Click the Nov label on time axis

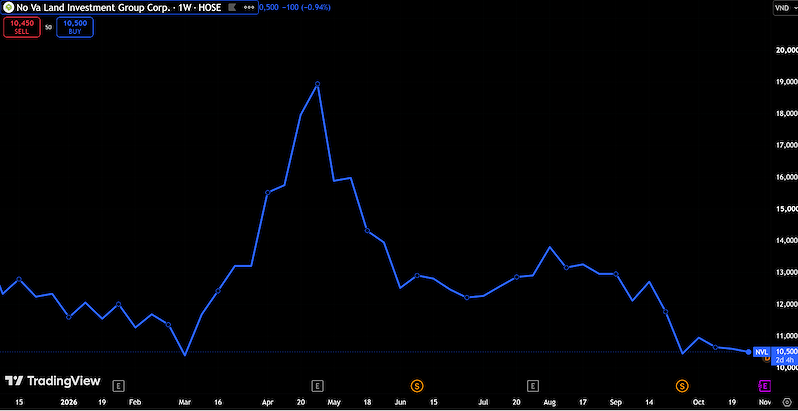click(x=765, y=402)
